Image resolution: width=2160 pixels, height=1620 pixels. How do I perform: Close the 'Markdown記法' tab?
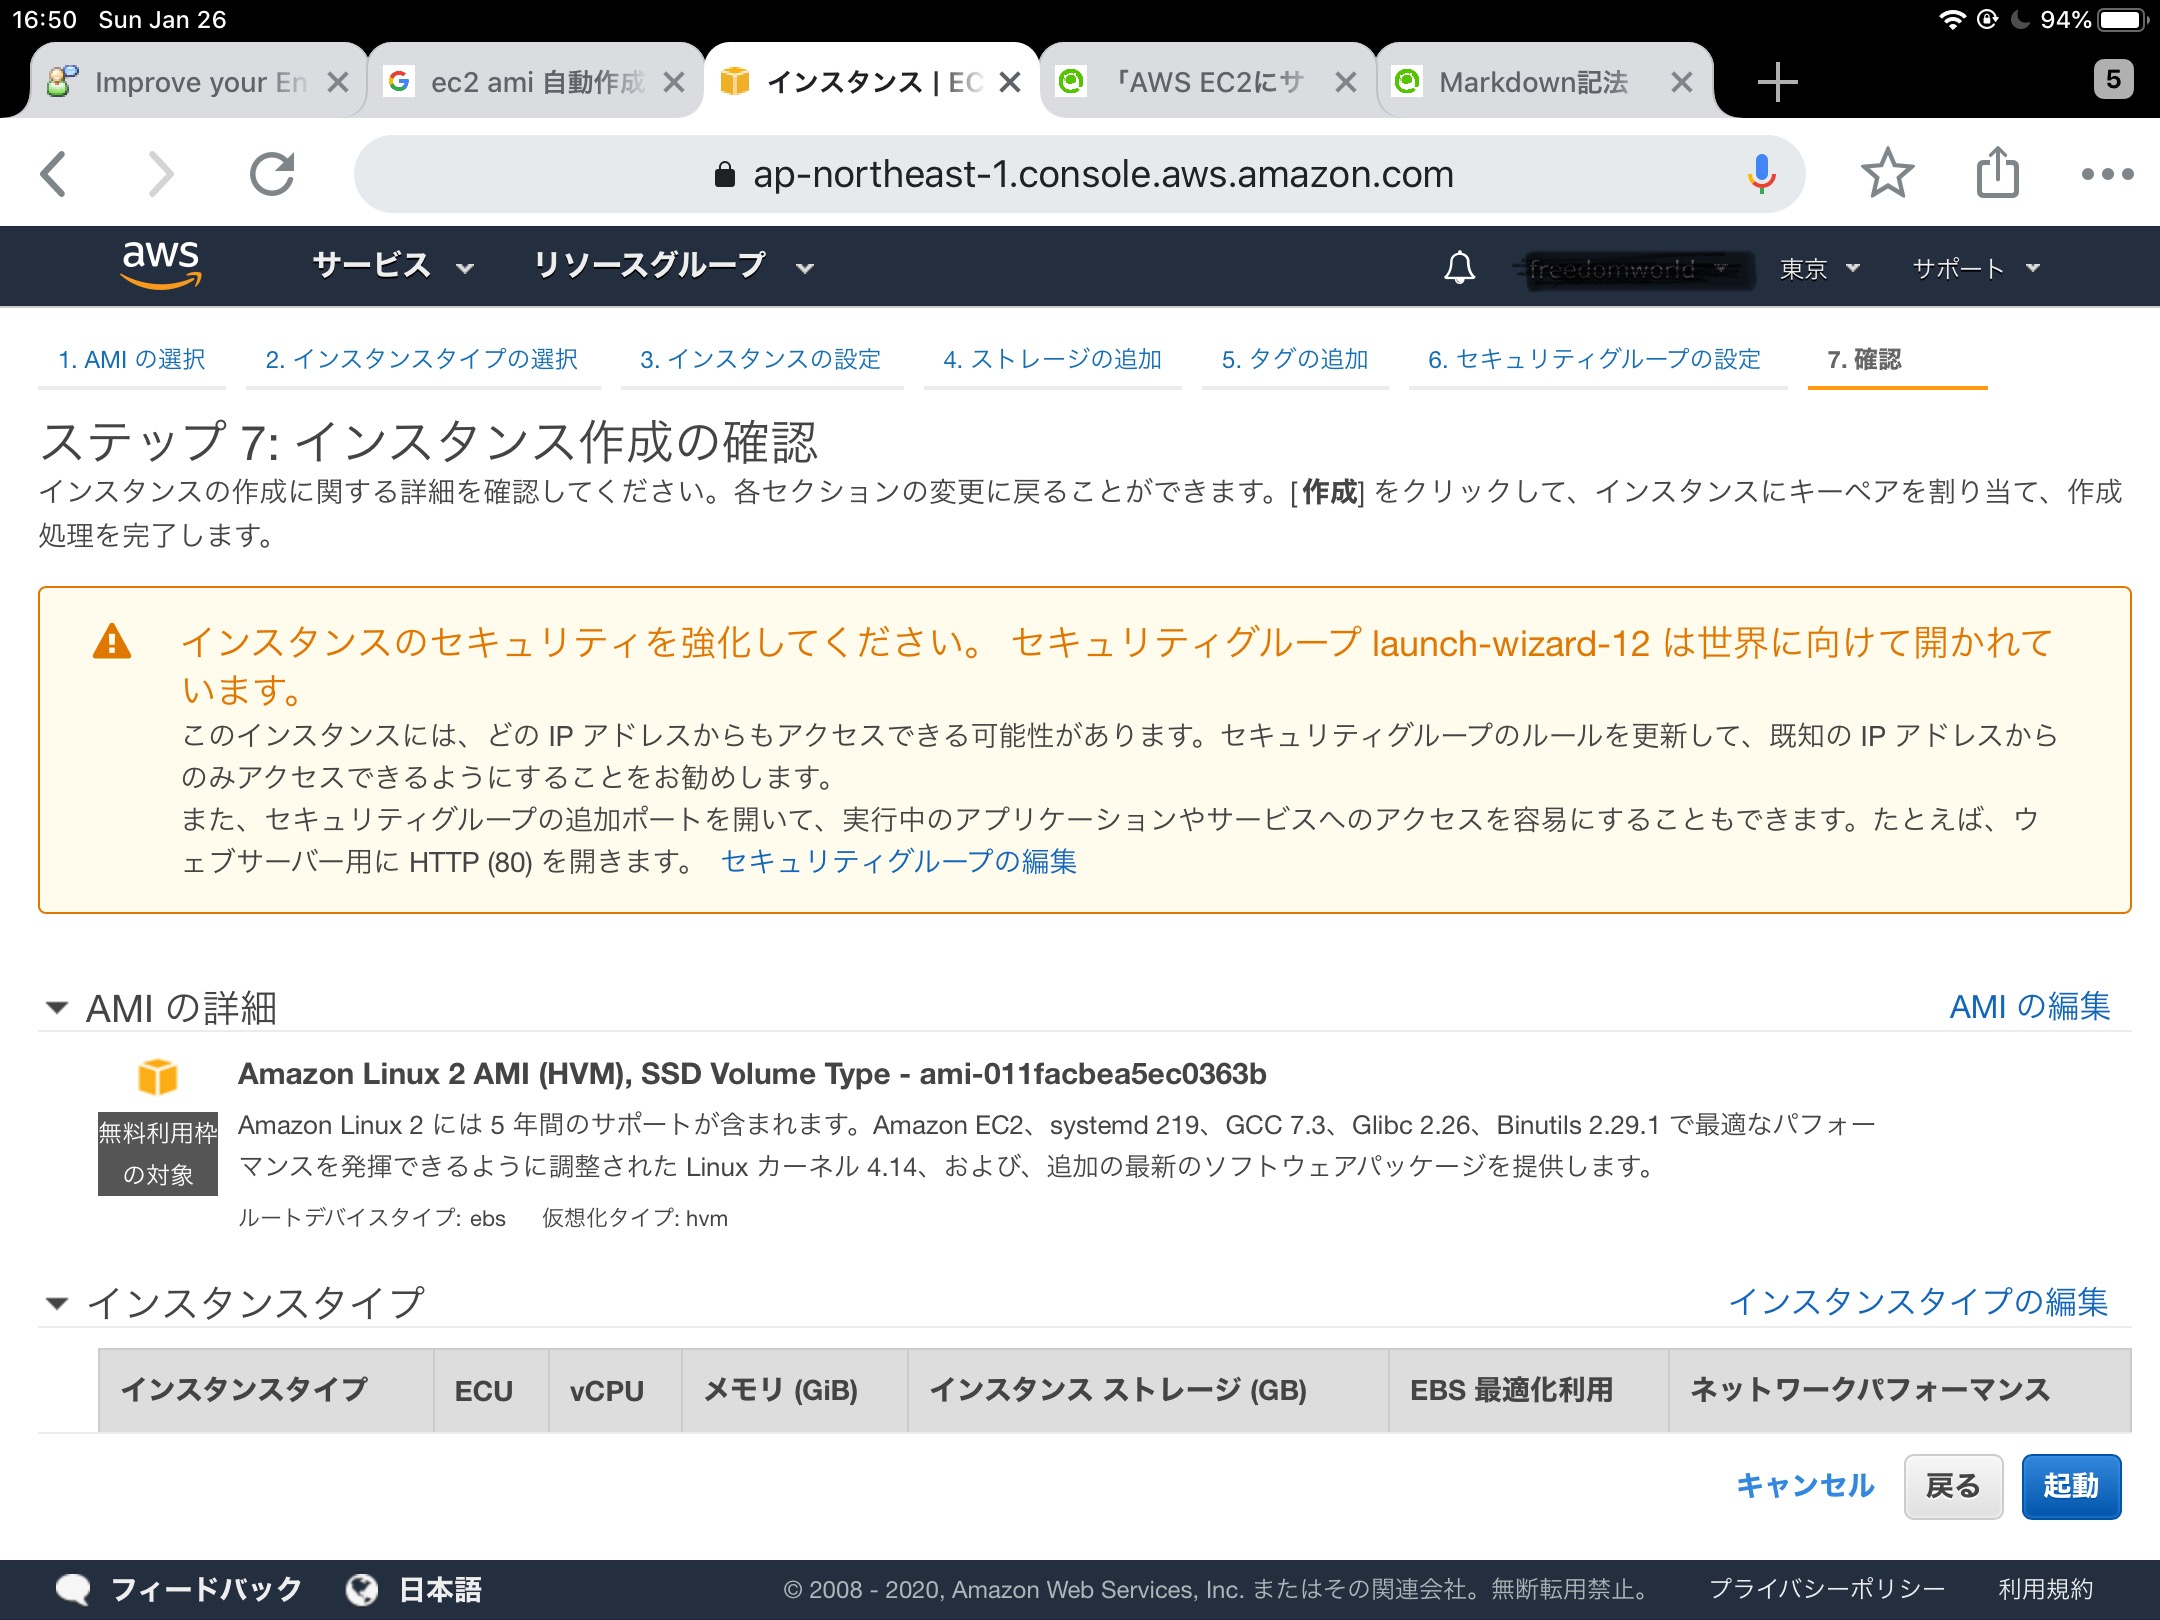pos(1682,82)
